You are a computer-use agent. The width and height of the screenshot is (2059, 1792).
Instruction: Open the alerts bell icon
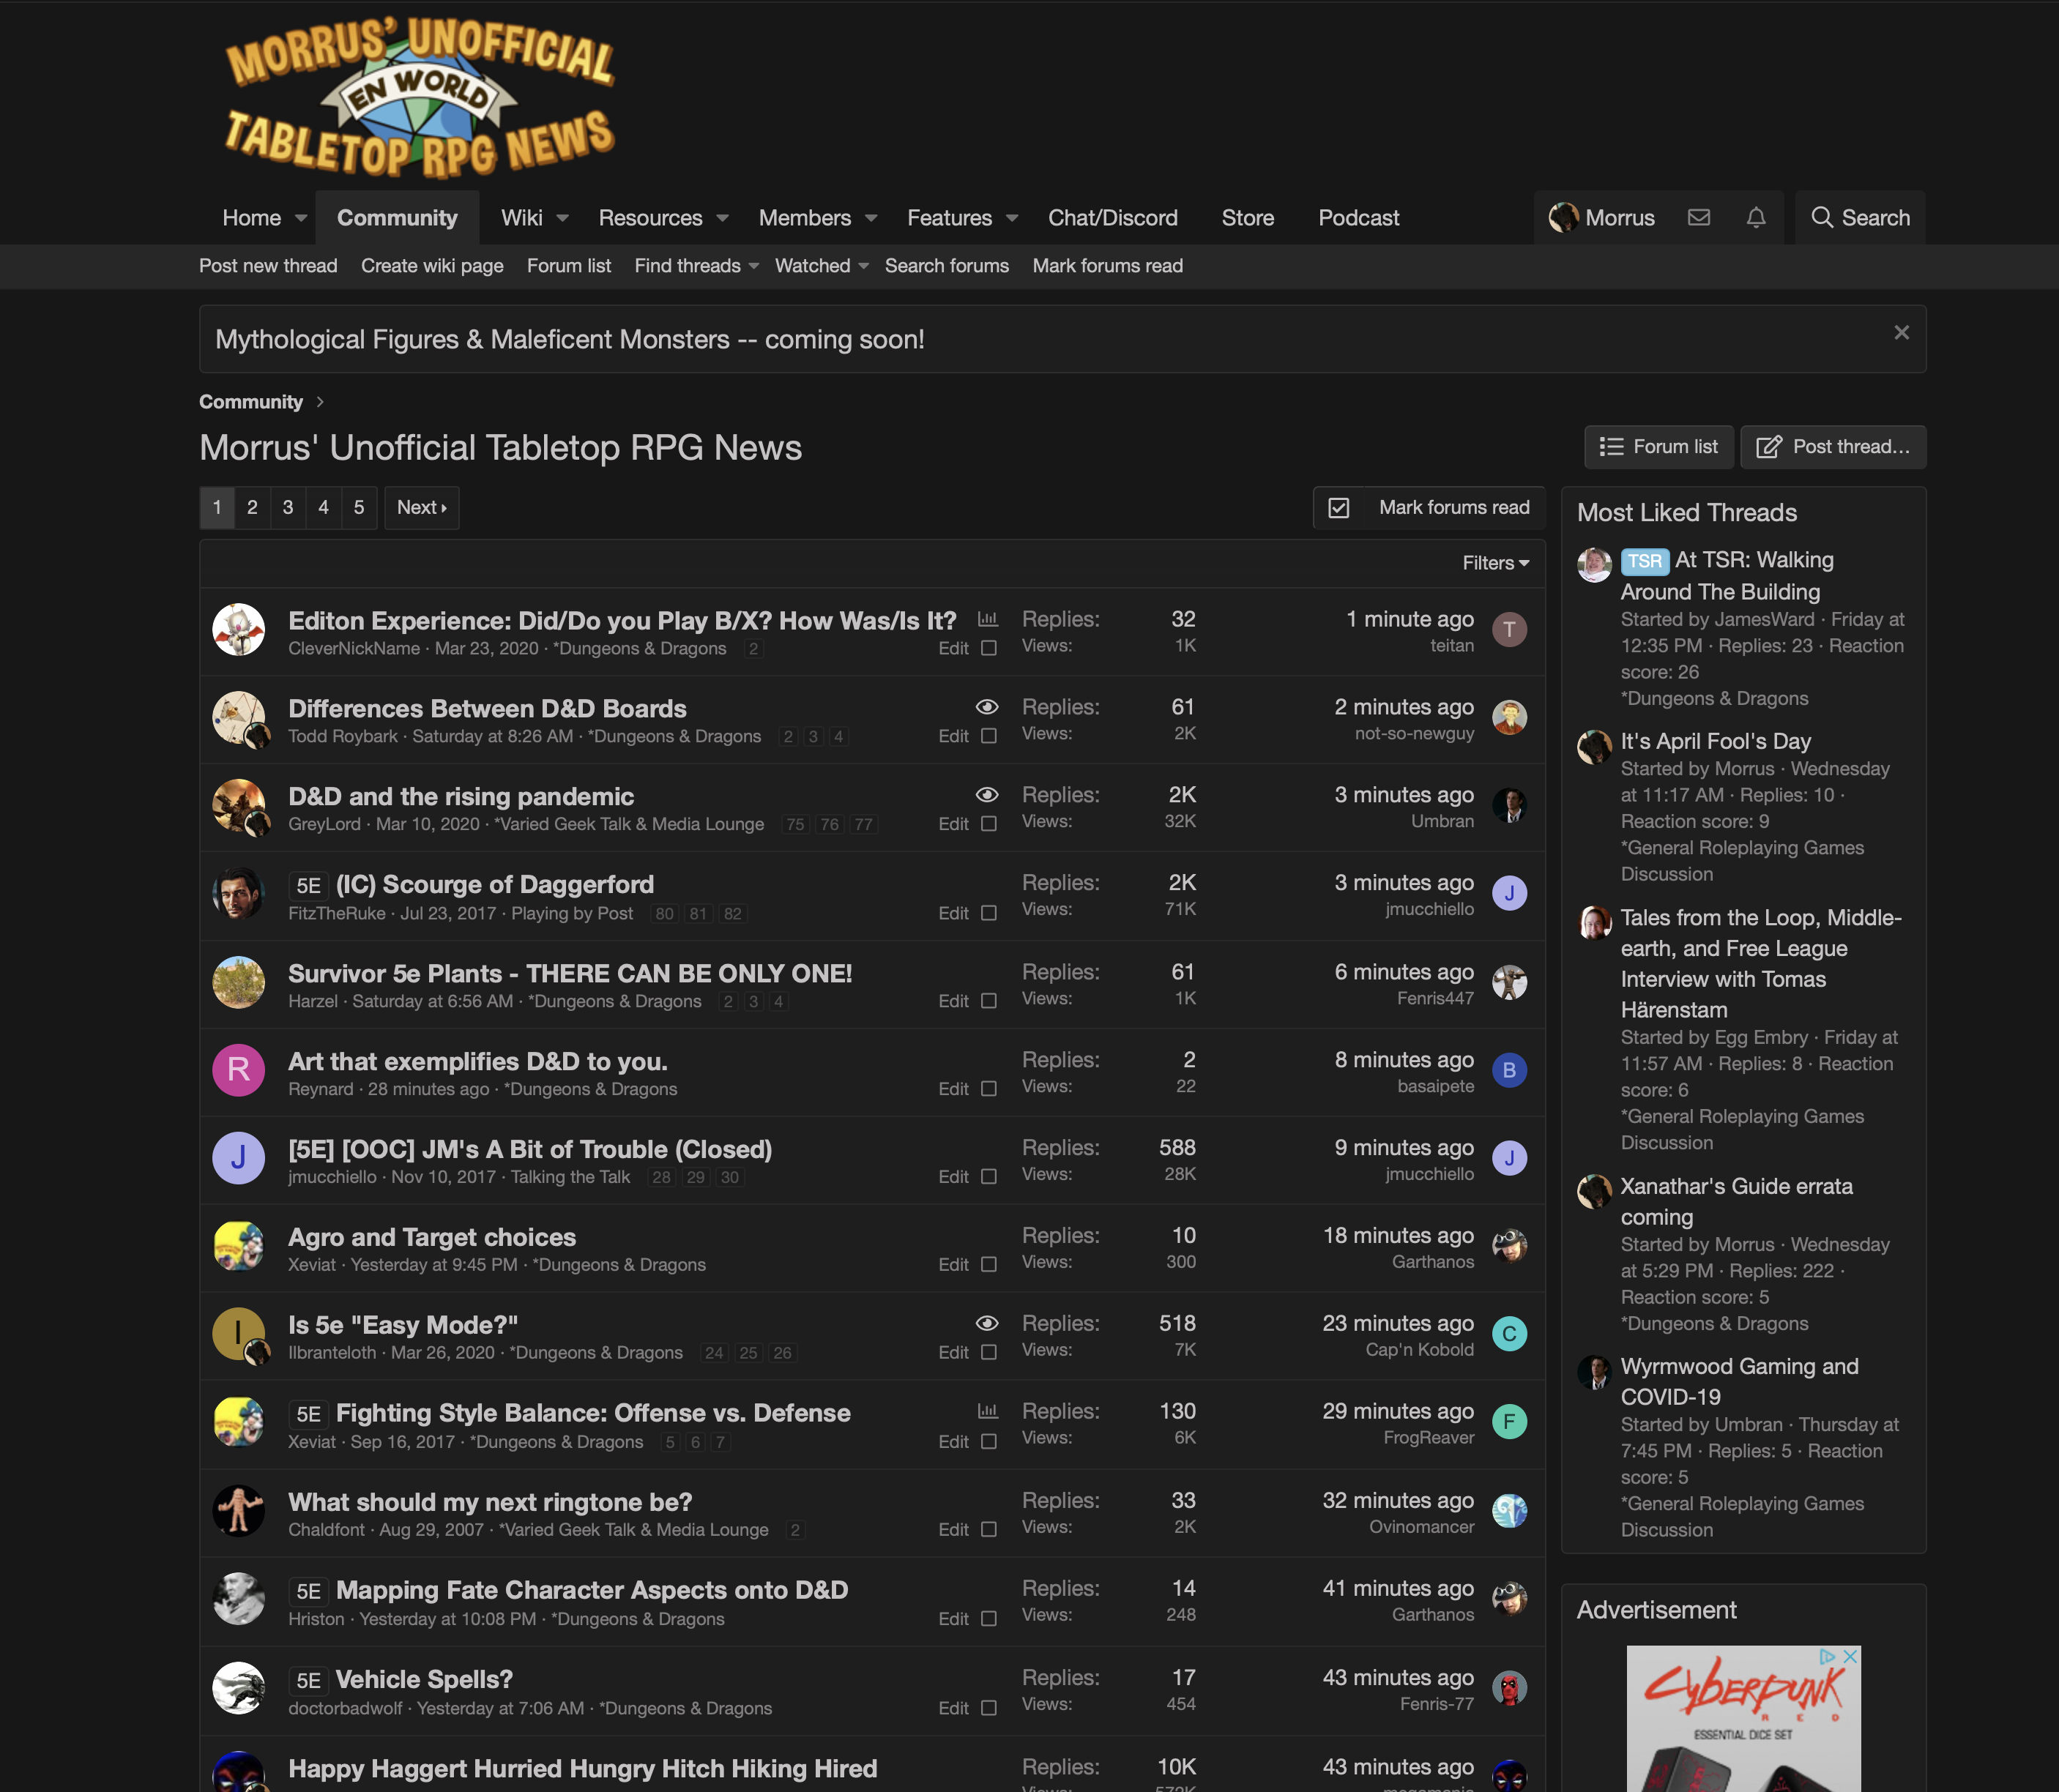point(1755,217)
